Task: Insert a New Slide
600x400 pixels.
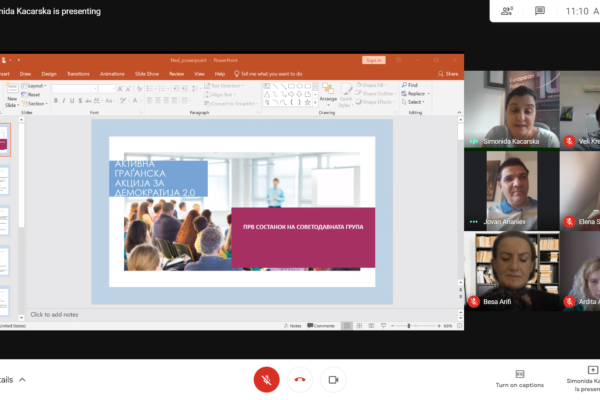Action: click(x=11, y=95)
